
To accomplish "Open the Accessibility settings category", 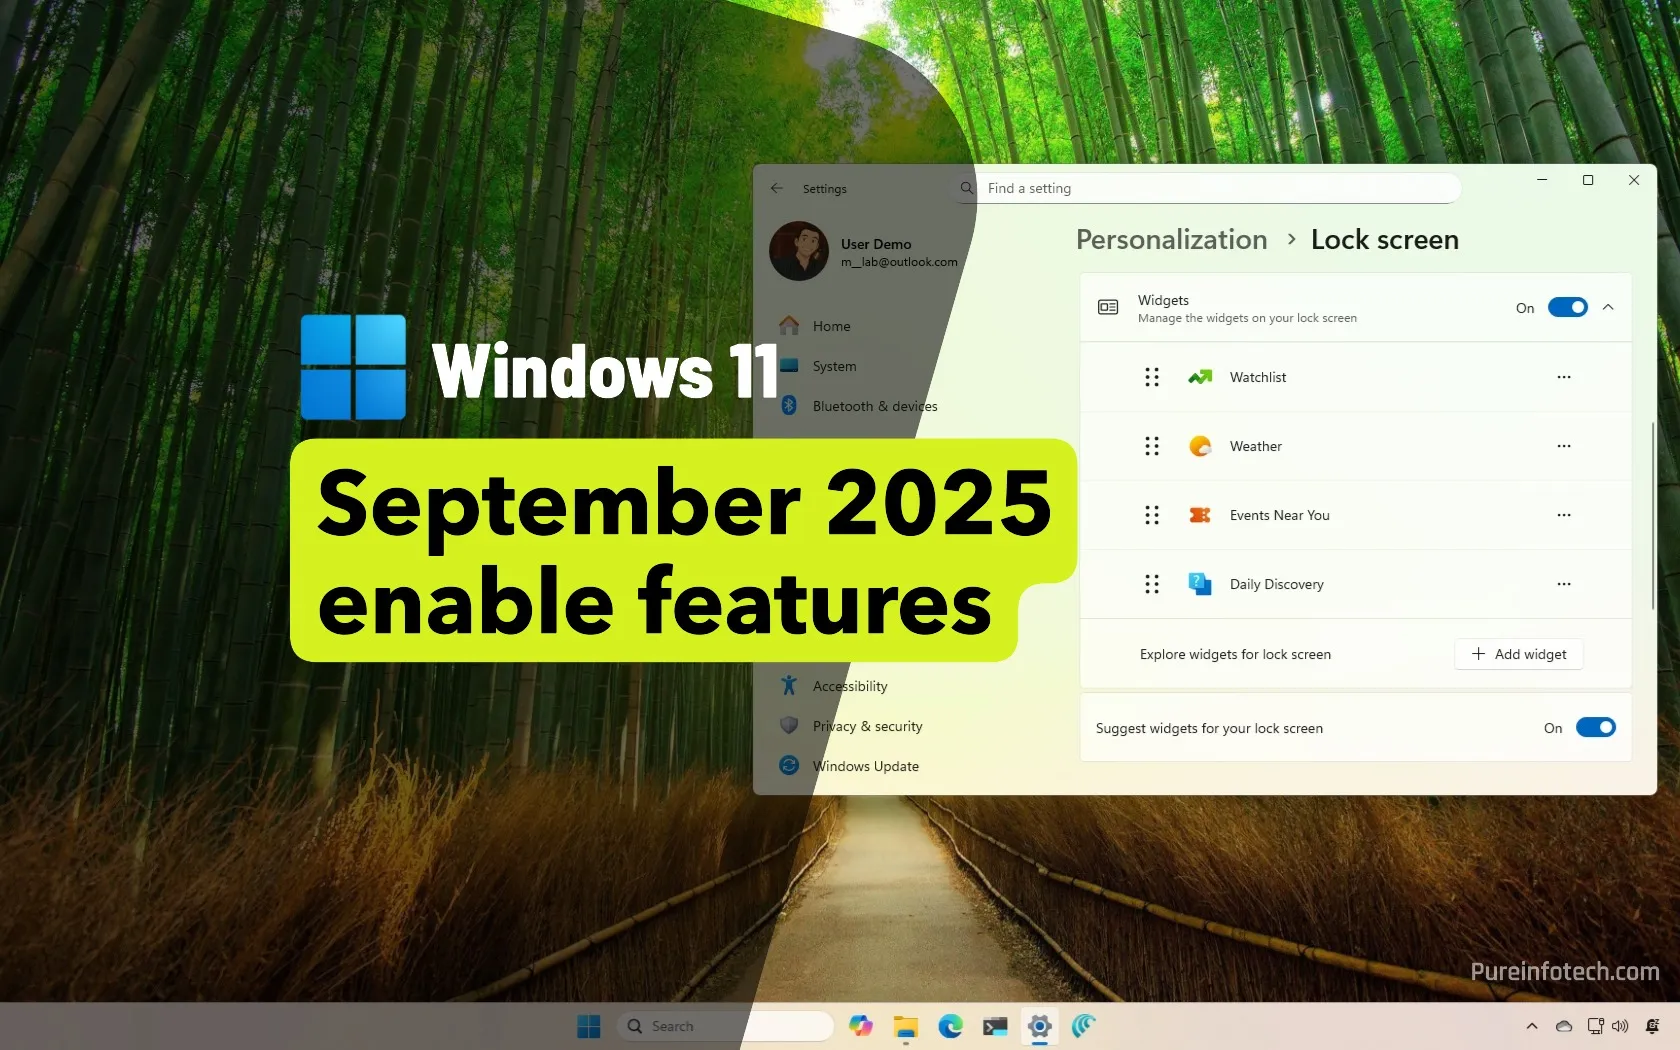I will [x=850, y=686].
